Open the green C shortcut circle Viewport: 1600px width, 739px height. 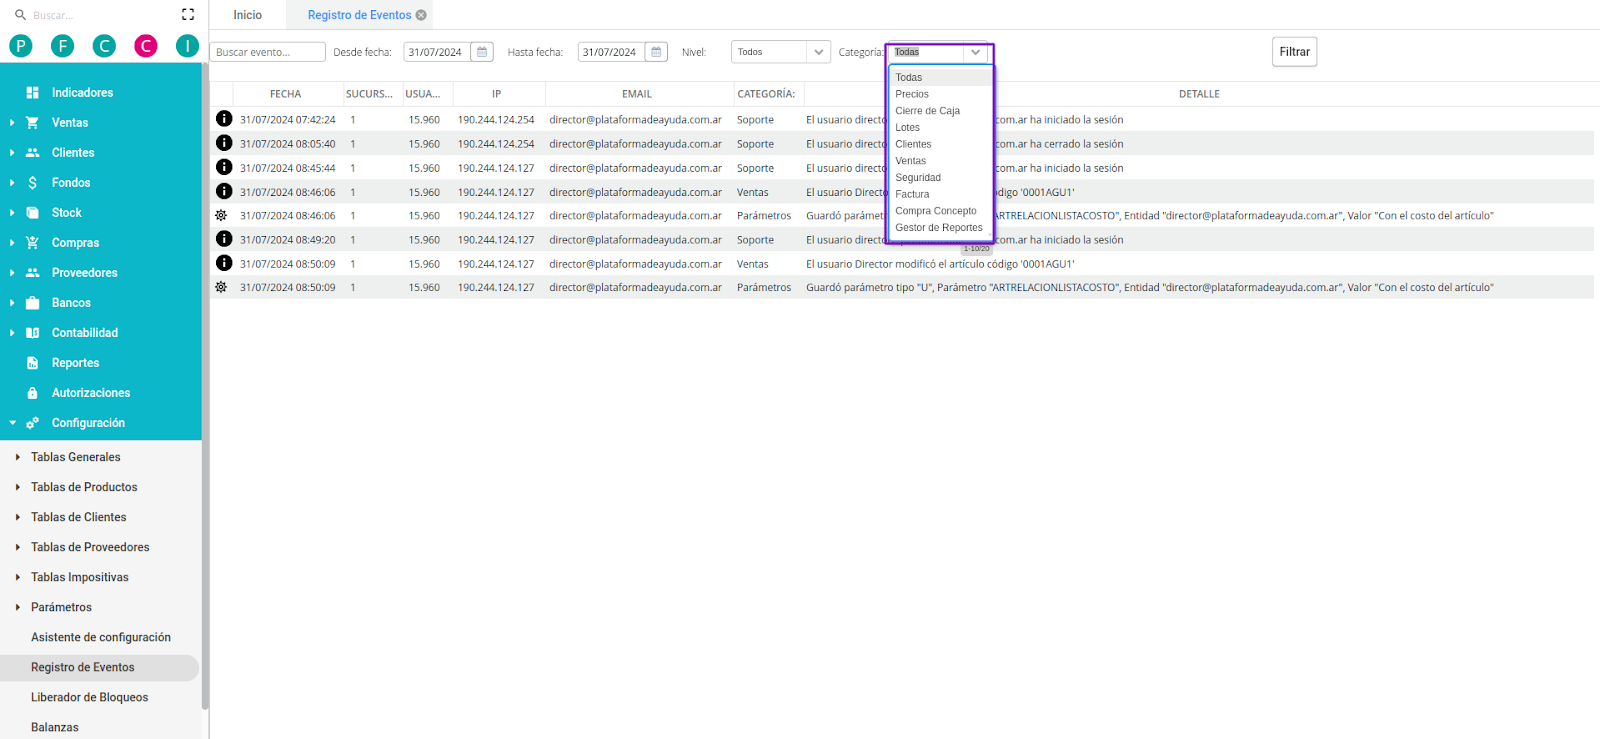104,46
